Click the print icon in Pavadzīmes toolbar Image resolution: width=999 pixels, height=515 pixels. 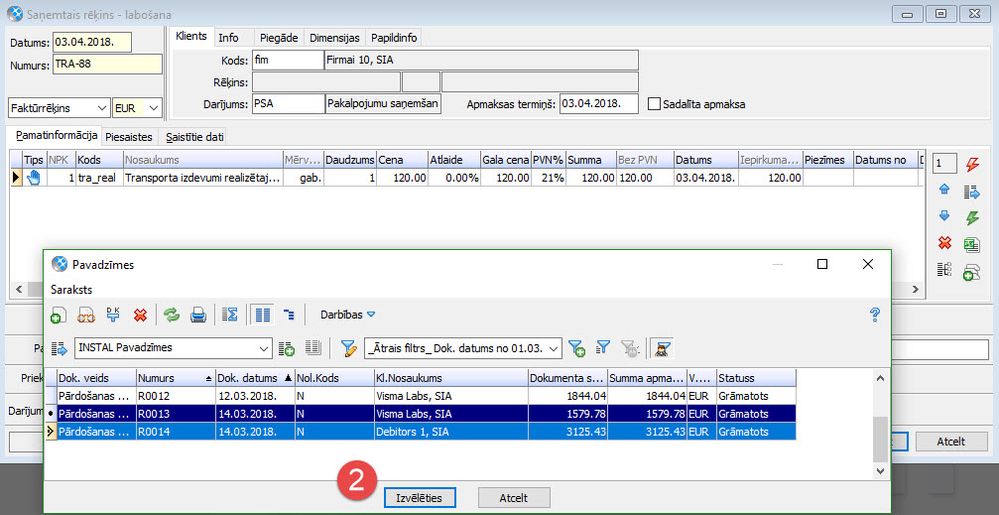click(198, 315)
